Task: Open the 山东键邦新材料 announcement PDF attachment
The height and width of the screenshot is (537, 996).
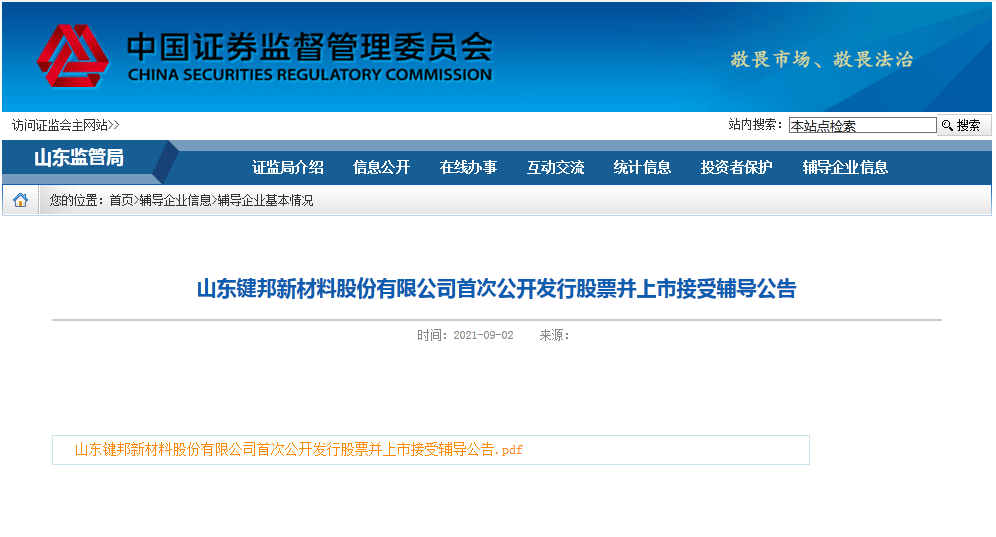Action: [x=298, y=450]
